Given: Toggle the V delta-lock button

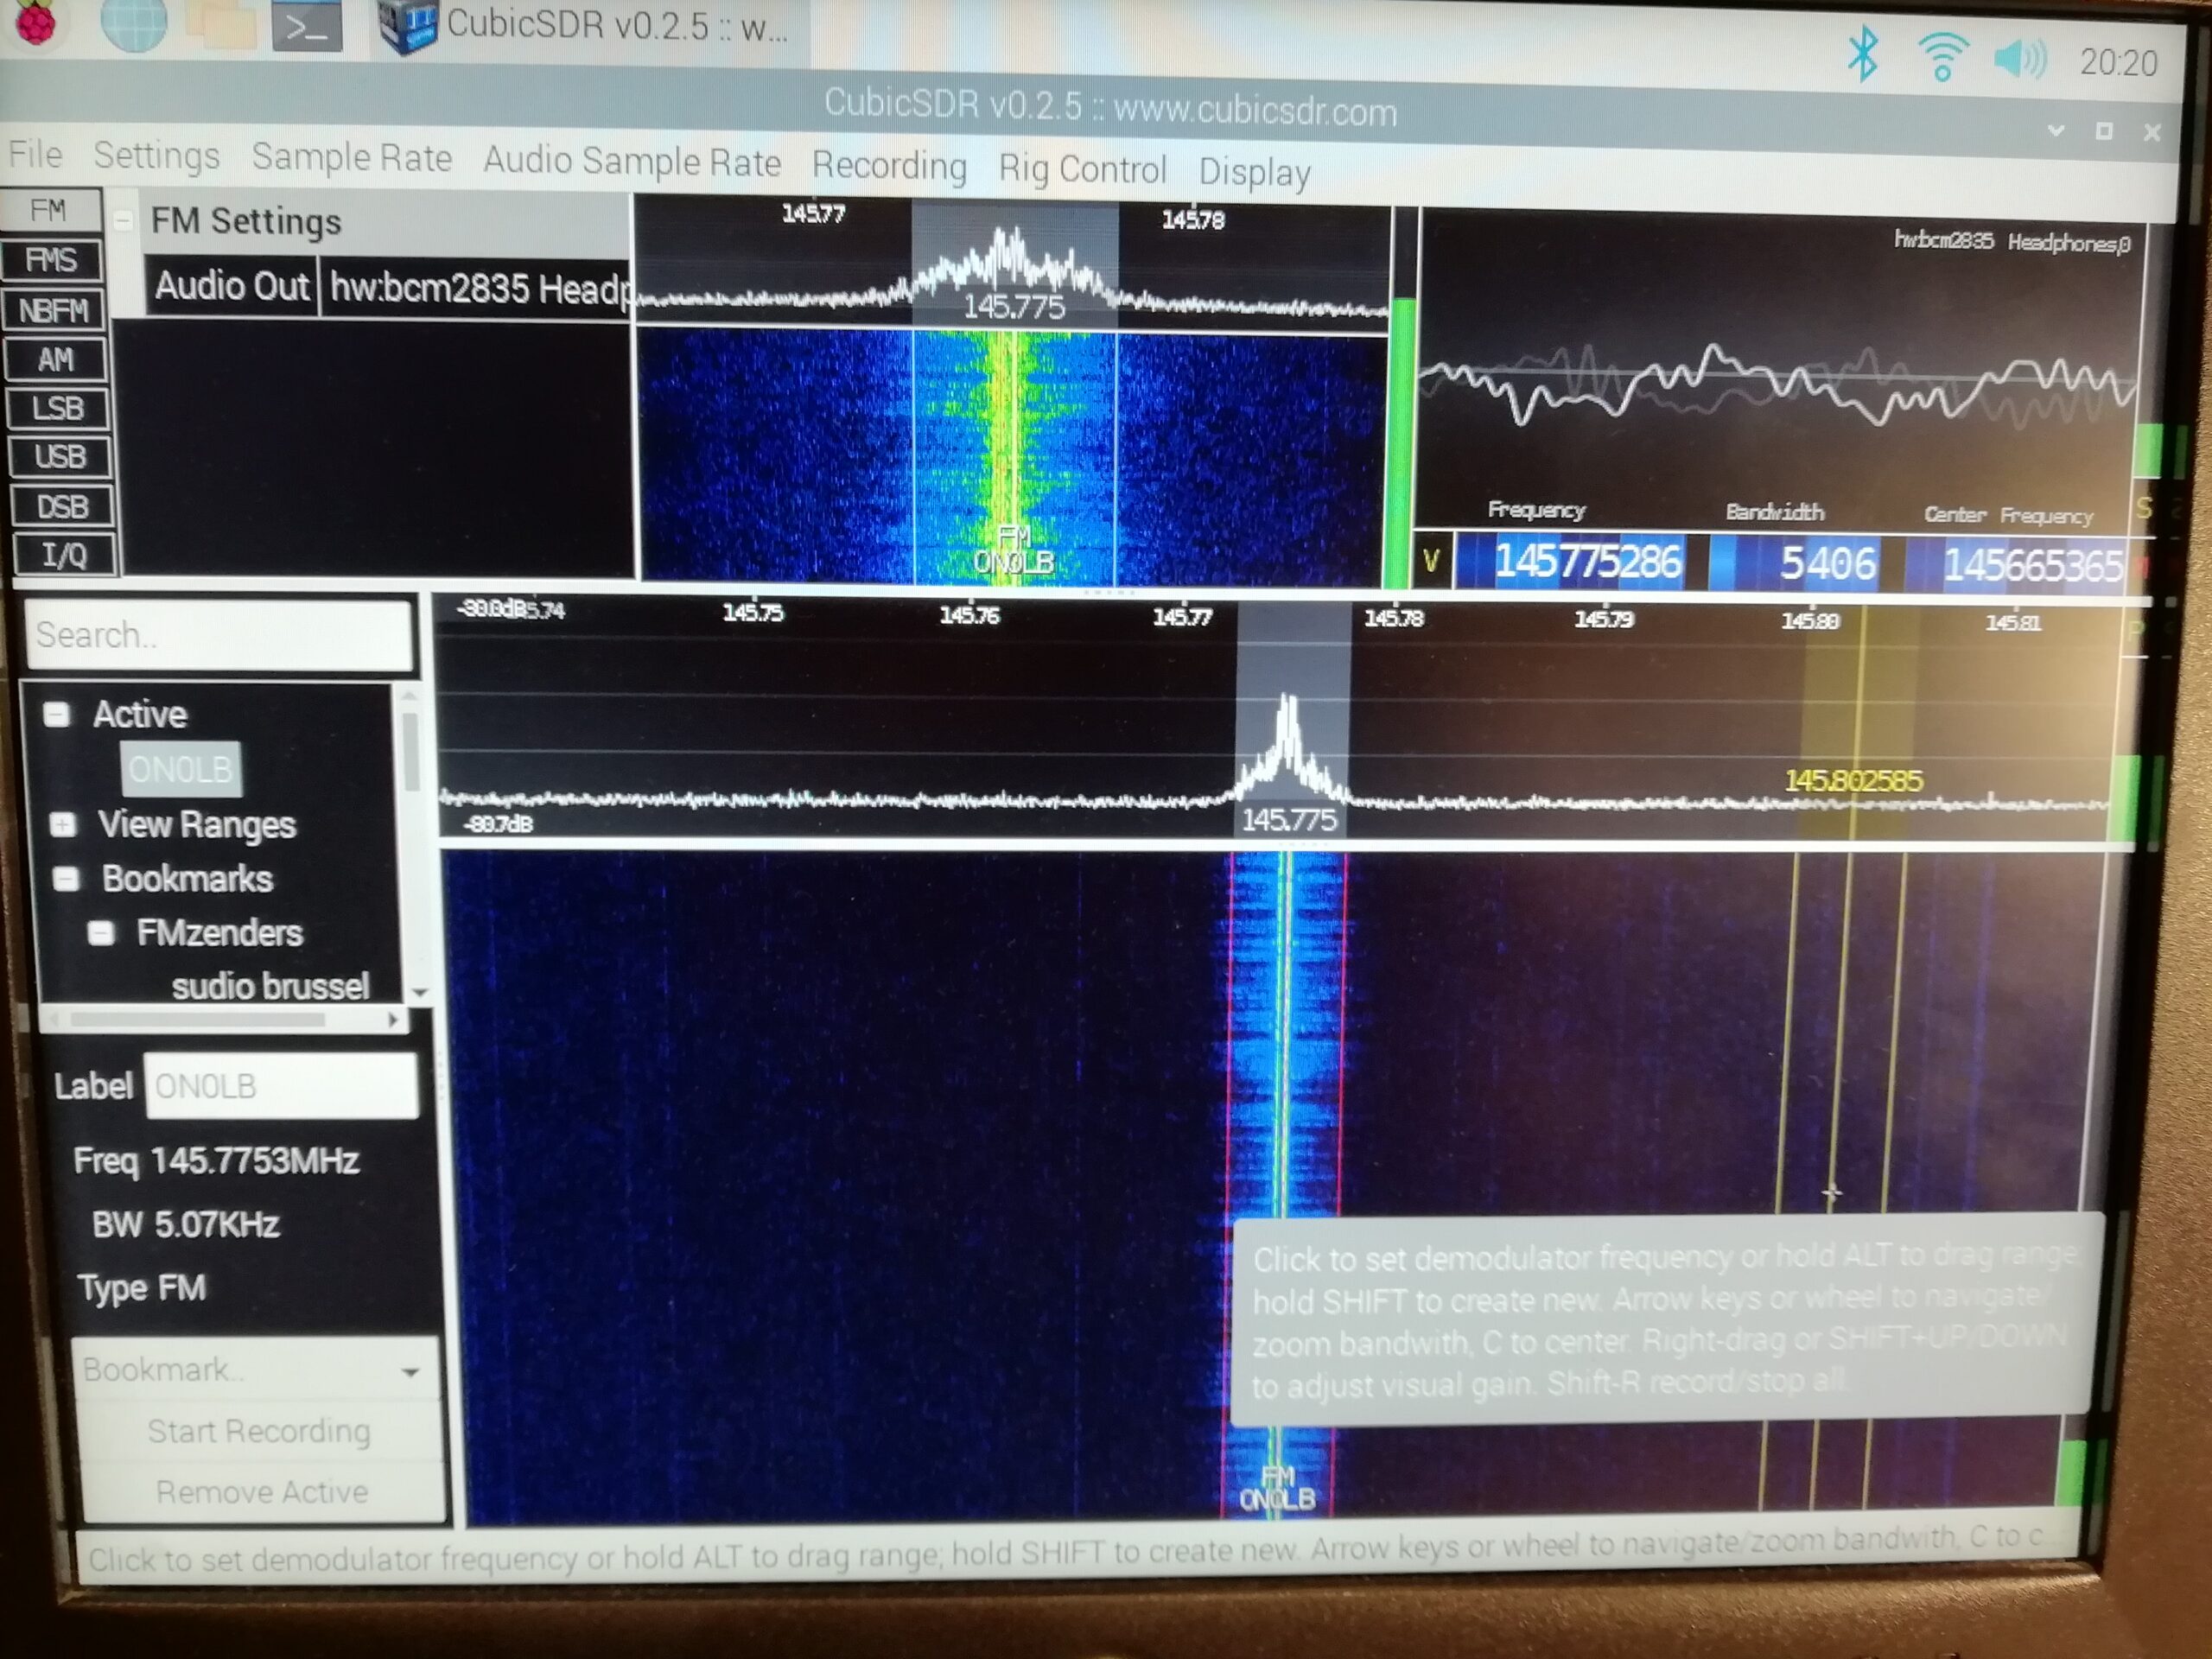Looking at the screenshot, I should pyautogui.click(x=1431, y=560).
